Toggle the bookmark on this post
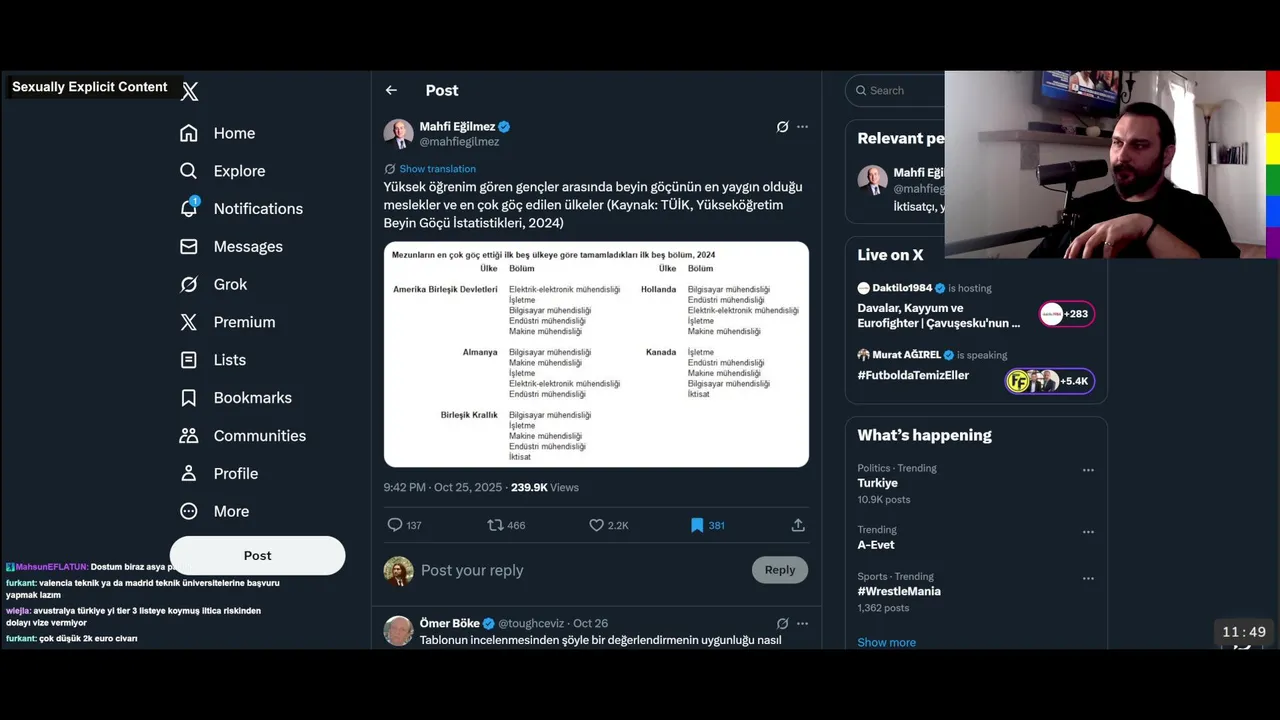The height and width of the screenshot is (720, 1280). [697, 525]
